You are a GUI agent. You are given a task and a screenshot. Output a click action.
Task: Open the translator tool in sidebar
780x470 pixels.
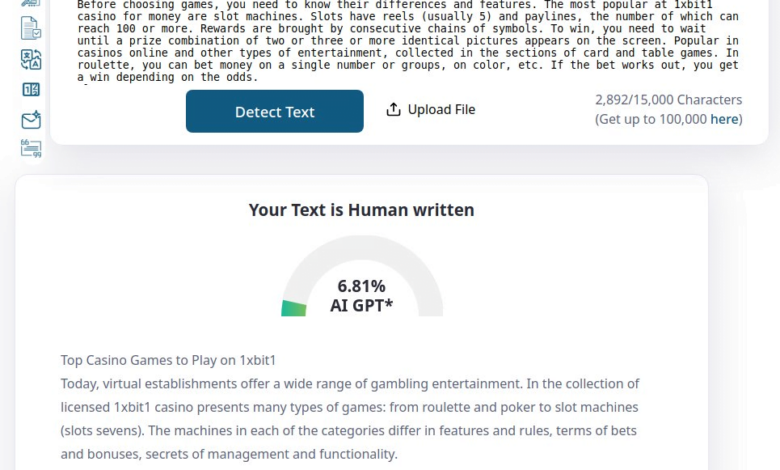pos(31,59)
